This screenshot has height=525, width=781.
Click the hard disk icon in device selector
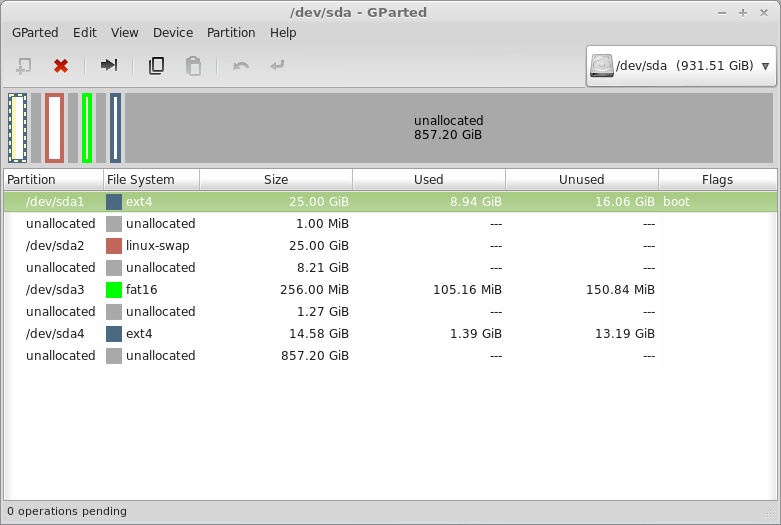coord(602,66)
